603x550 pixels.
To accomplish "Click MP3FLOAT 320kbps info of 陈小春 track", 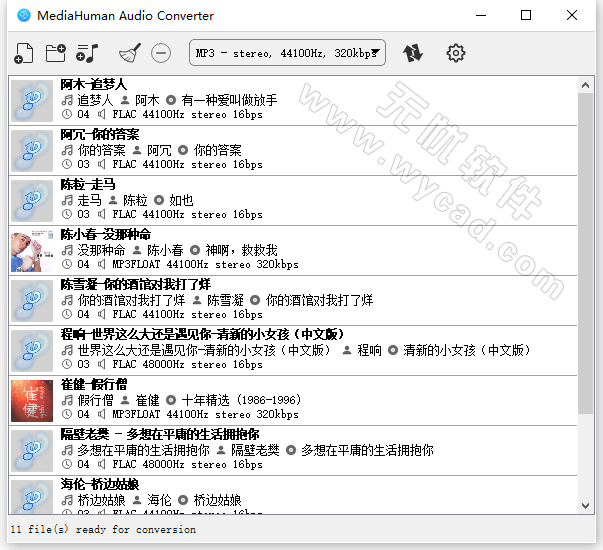I will (205, 265).
